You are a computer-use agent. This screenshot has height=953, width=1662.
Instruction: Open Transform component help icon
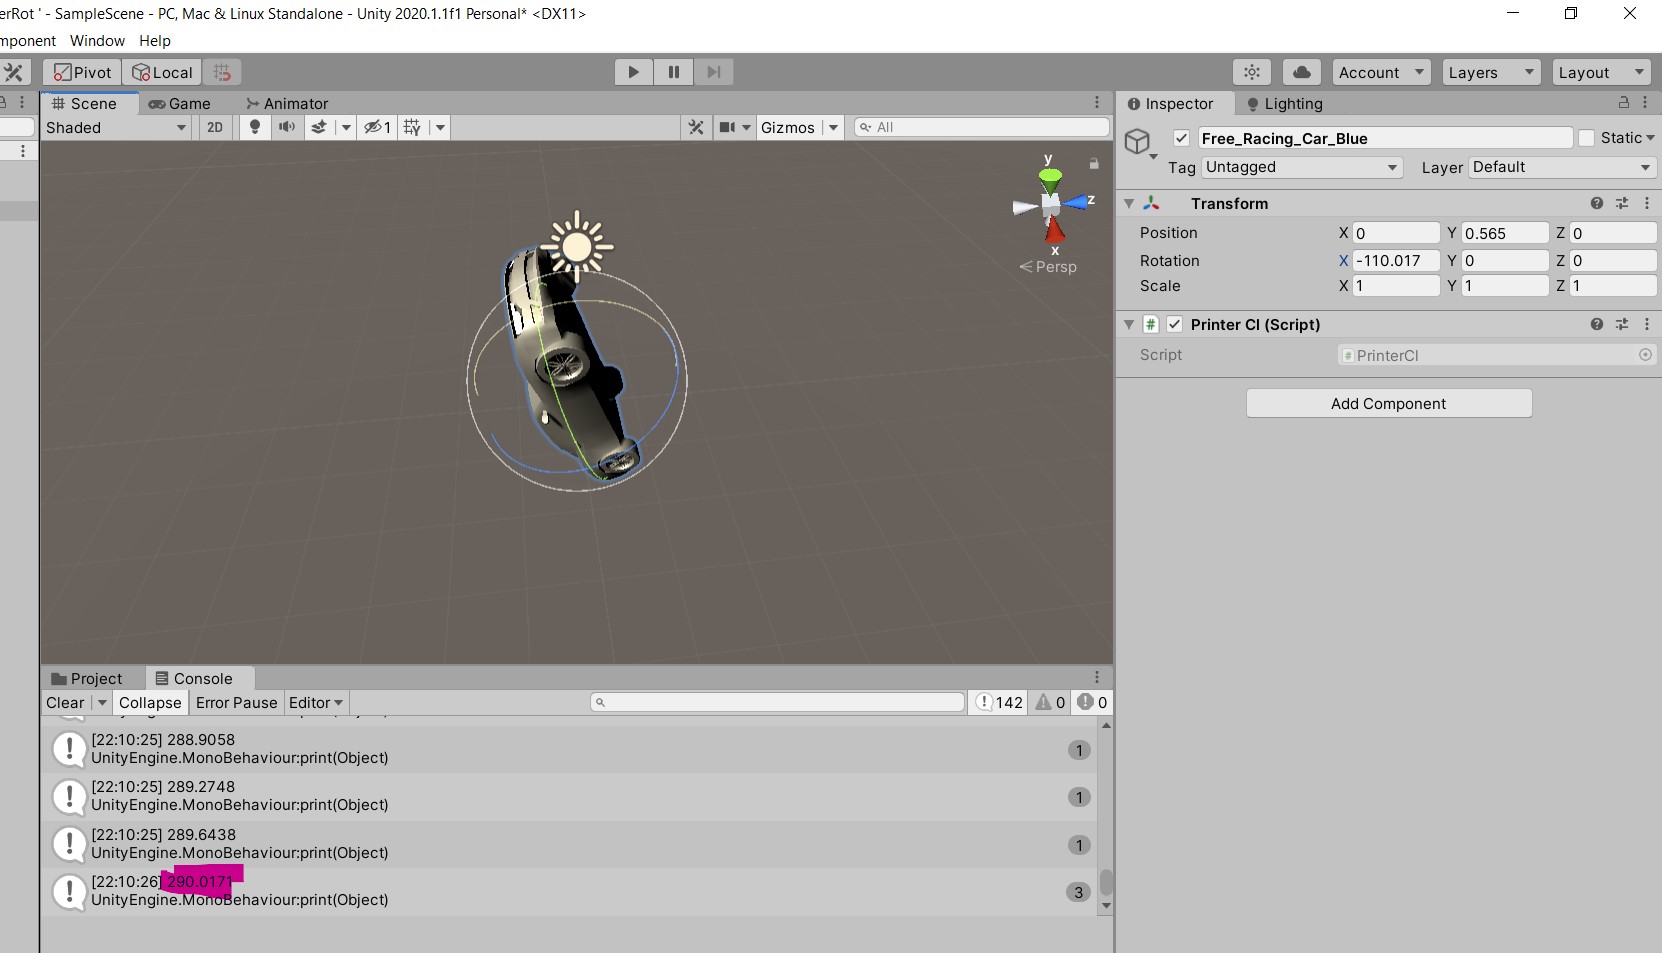[x=1597, y=204]
